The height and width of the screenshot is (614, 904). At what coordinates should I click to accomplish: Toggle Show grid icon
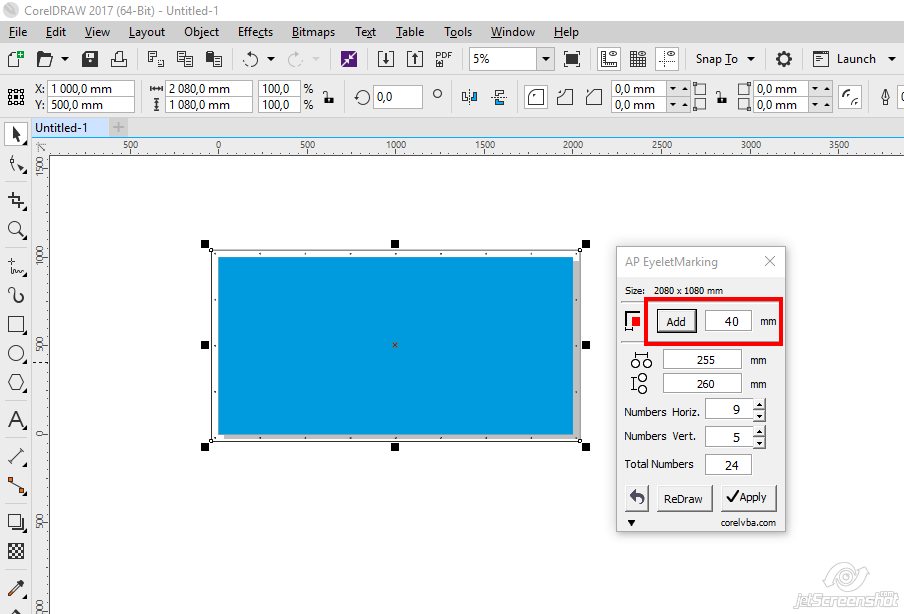pos(638,59)
